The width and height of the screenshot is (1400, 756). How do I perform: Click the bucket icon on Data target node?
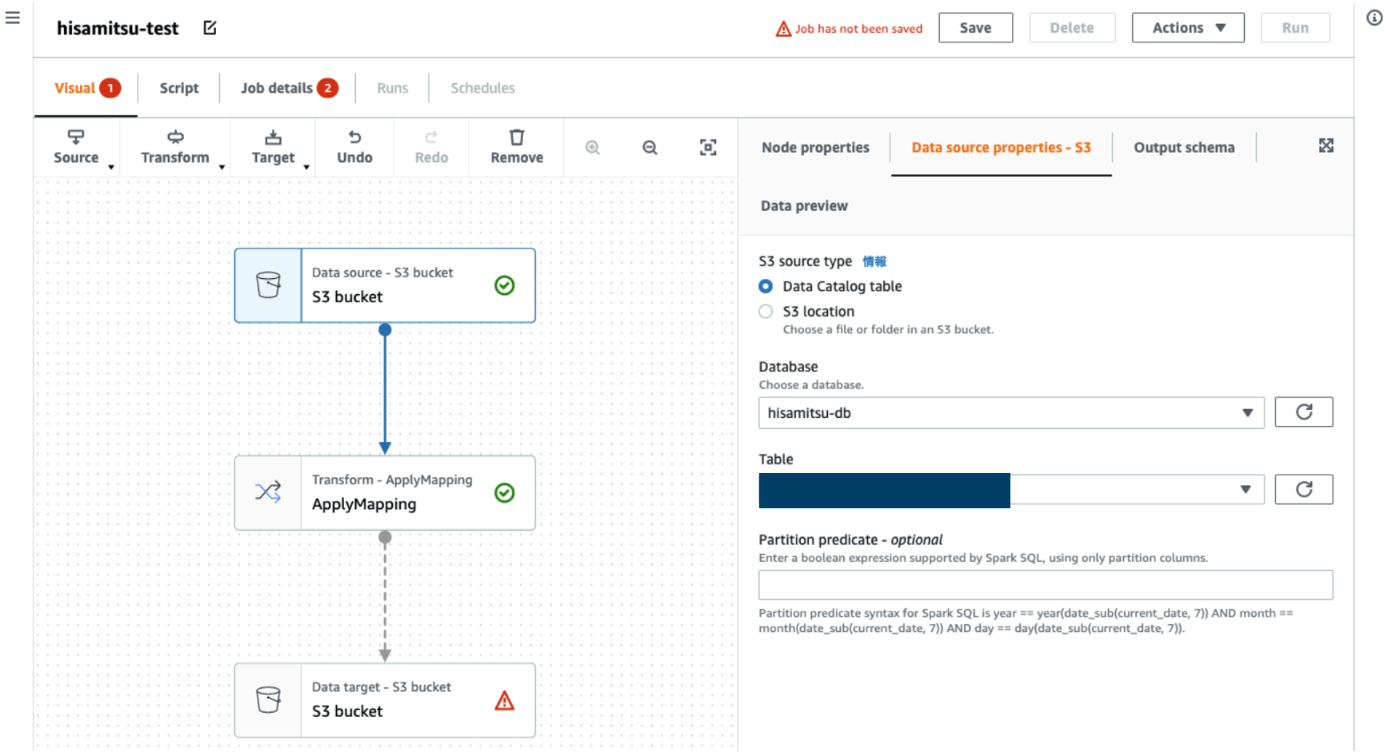268,699
